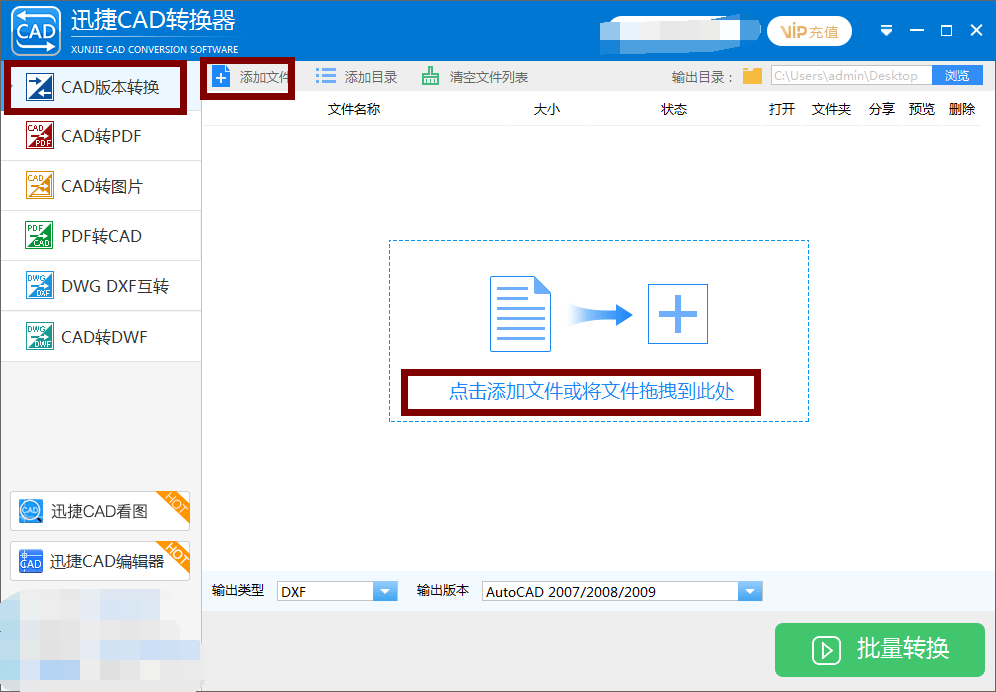Screen dimensions: 996x692
Task: Expand the 输出类型 DXF dropdown
Action: pos(385,592)
